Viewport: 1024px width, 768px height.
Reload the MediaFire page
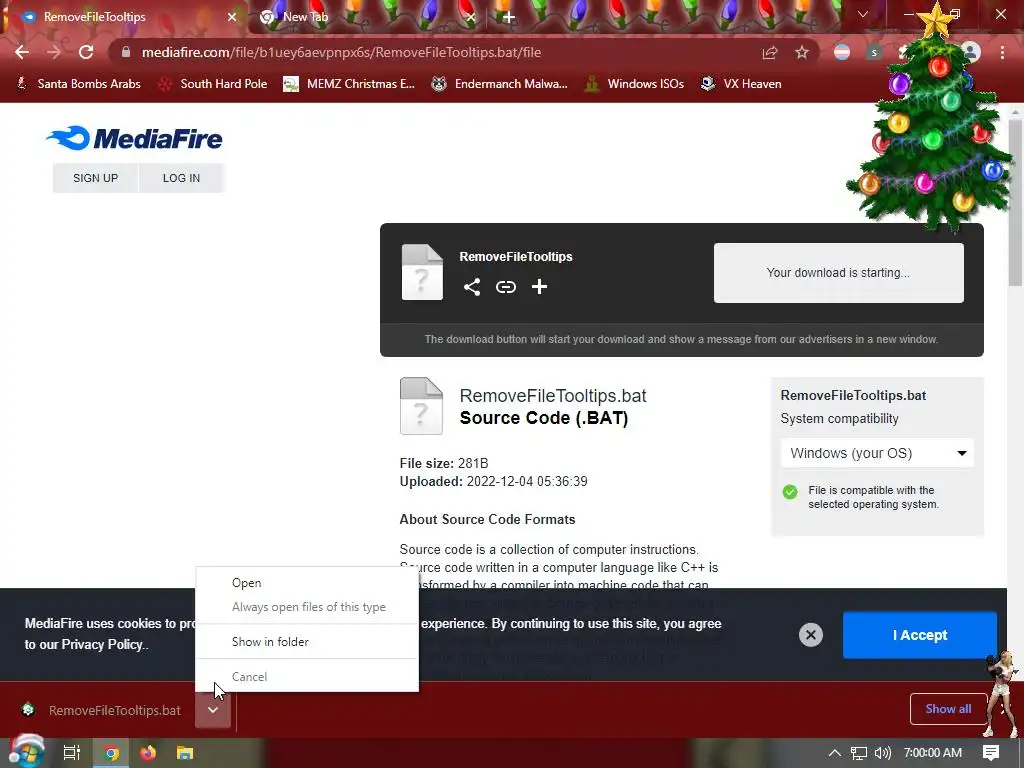pyautogui.click(x=86, y=52)
